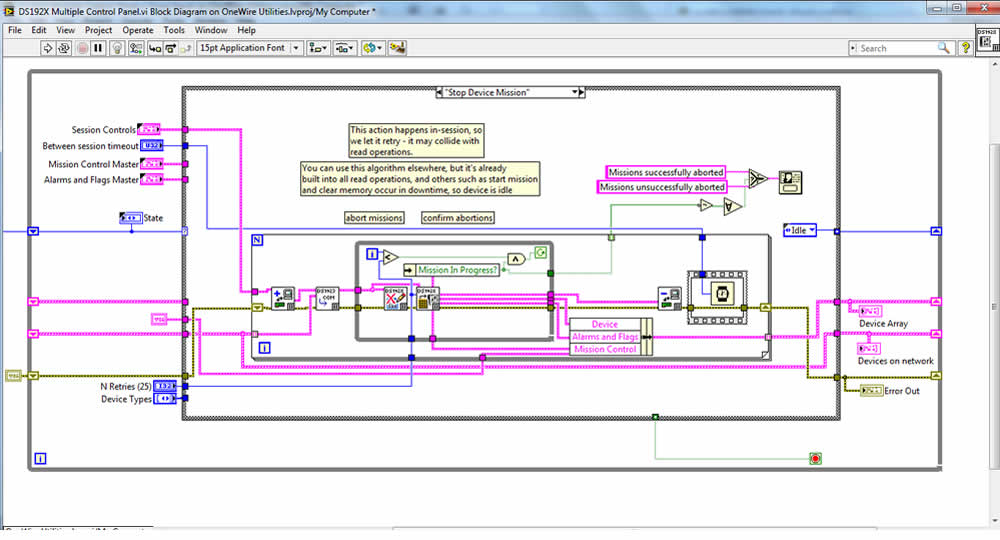The image size is (1000, 540).
Task: Click case selector next arrow
Action: pos(582,92)
